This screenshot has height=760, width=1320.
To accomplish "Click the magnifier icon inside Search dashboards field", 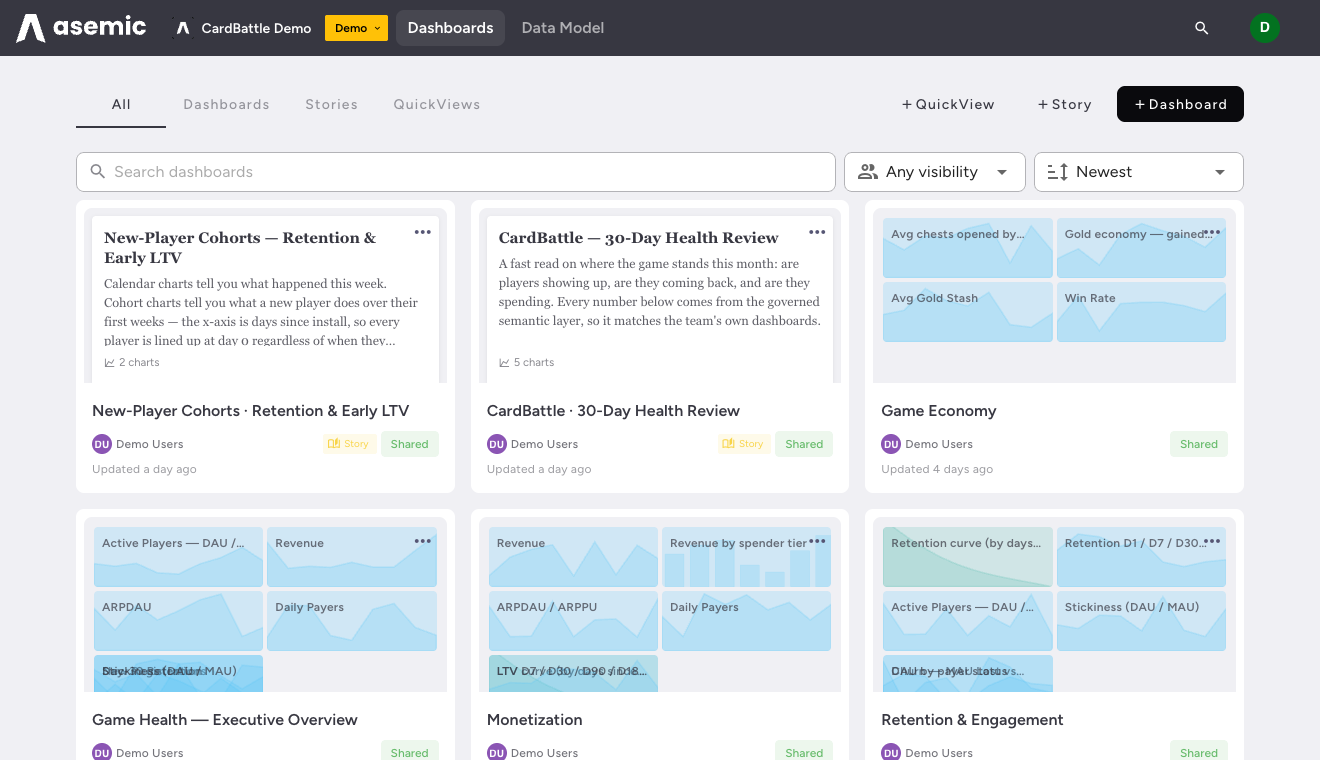I will tap(98, 172).
